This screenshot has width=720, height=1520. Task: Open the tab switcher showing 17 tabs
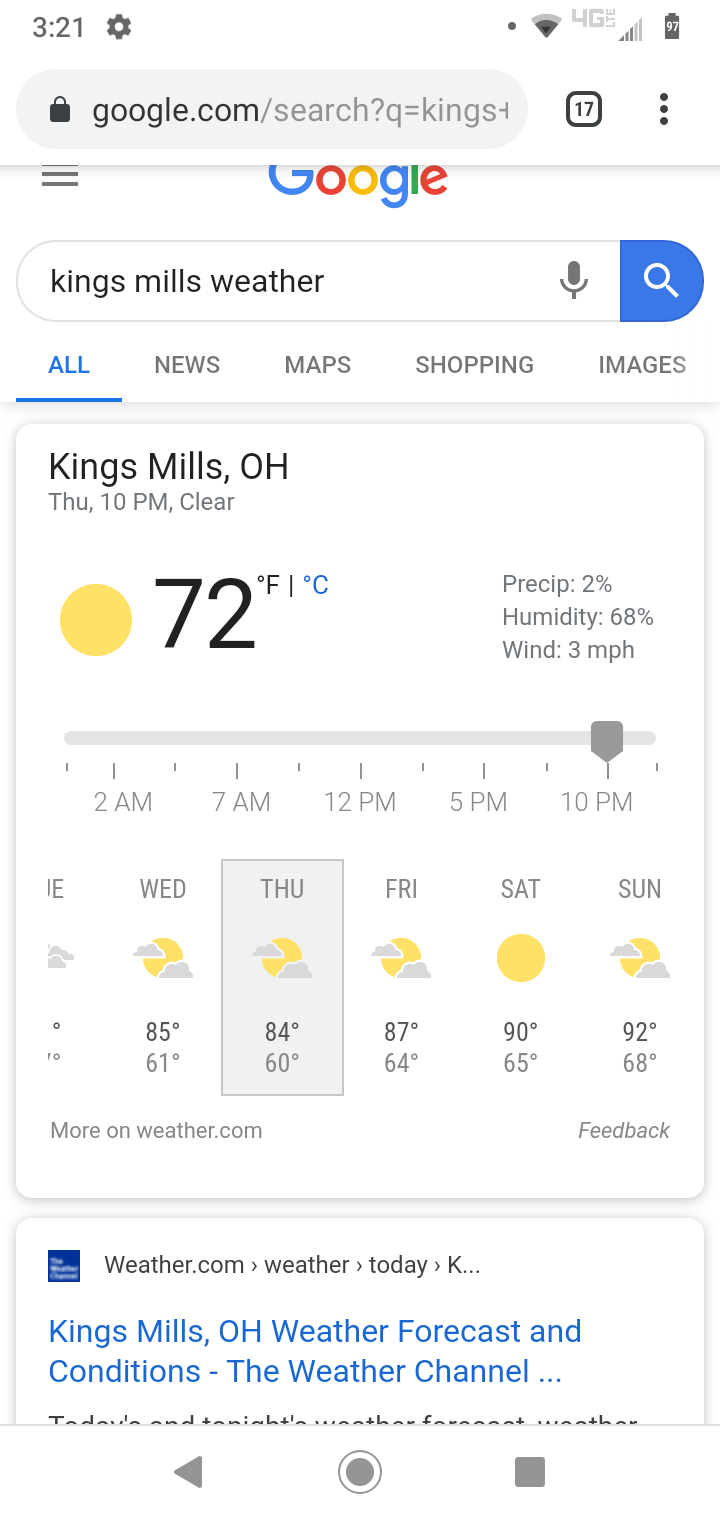coord(584,109)
